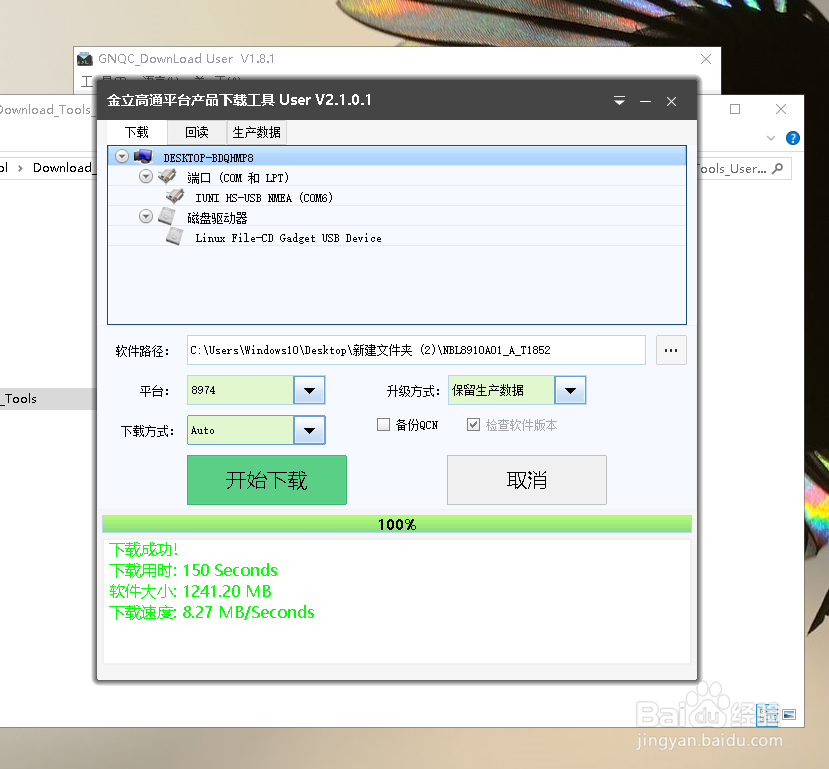Click the 下载速度: 8.27 MB/Seconds text
This screenshot has height=769, width=829.
tap(211, 612)
